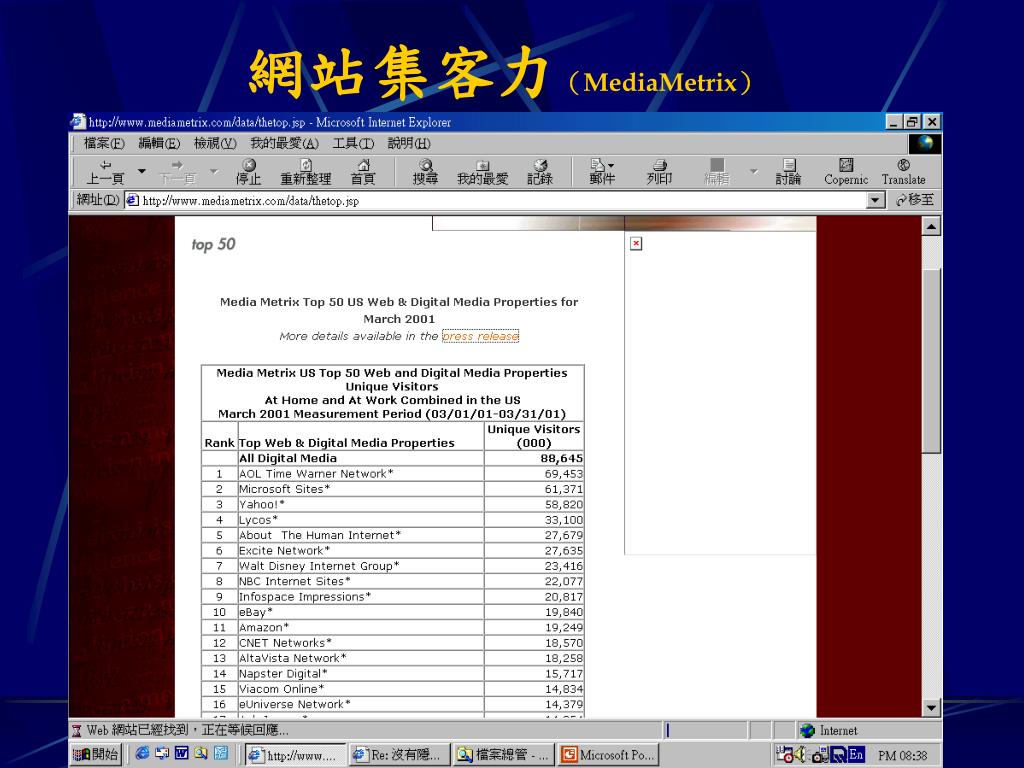Click the broken image placeholder icon
The height and width of the screenshot is (768, 1024).
[636, 244]
